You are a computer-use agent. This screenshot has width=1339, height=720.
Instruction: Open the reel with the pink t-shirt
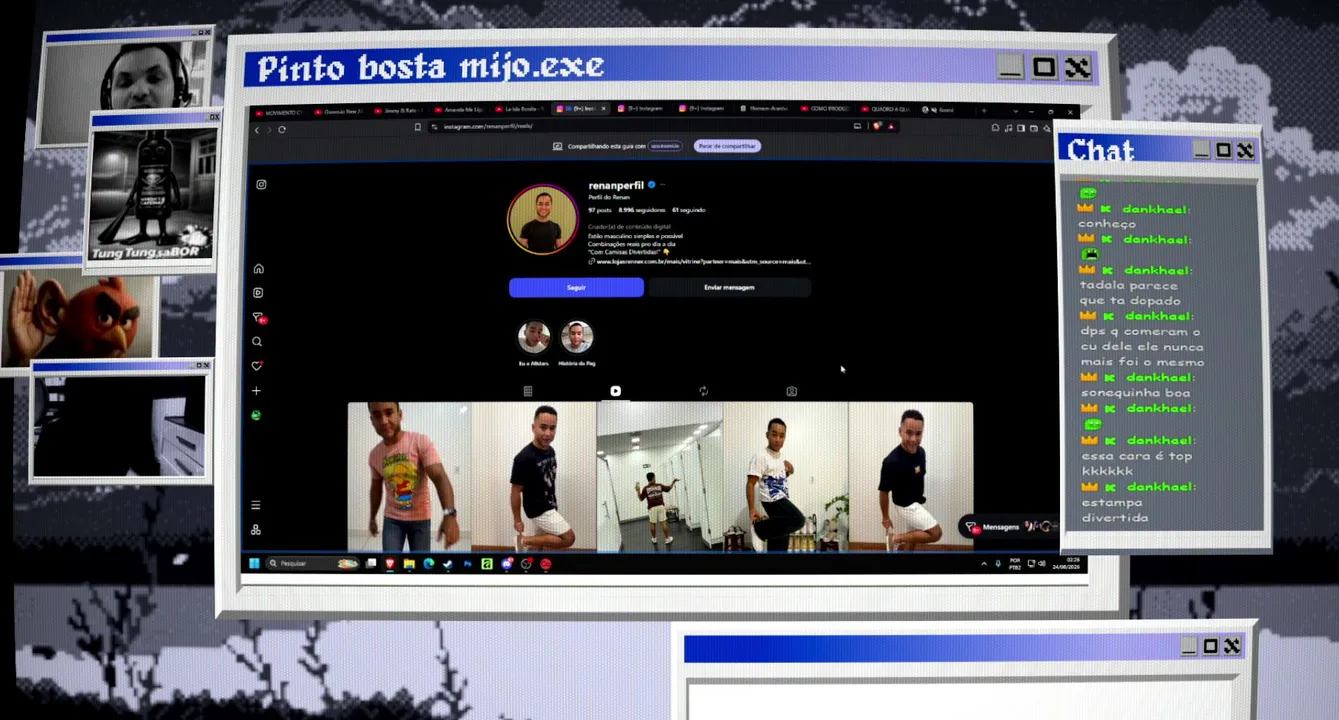[409, 476]
